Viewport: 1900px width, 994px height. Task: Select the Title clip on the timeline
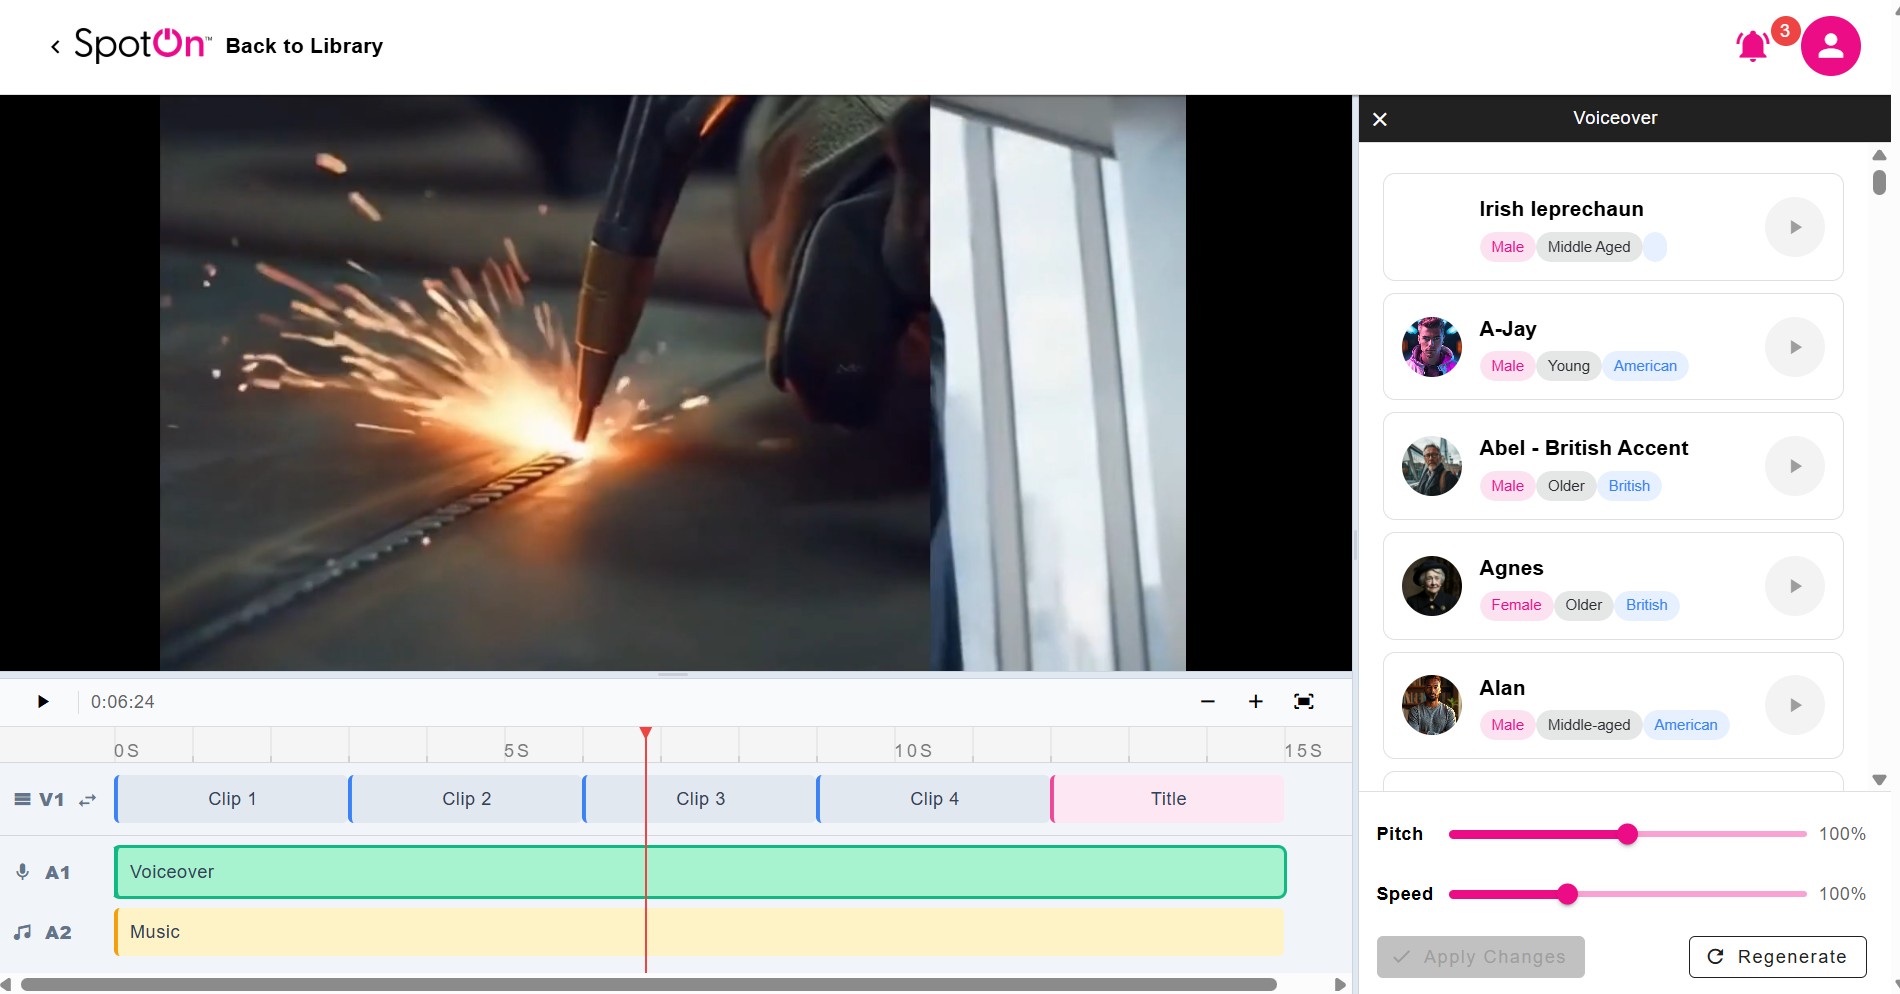(1168, 799)
